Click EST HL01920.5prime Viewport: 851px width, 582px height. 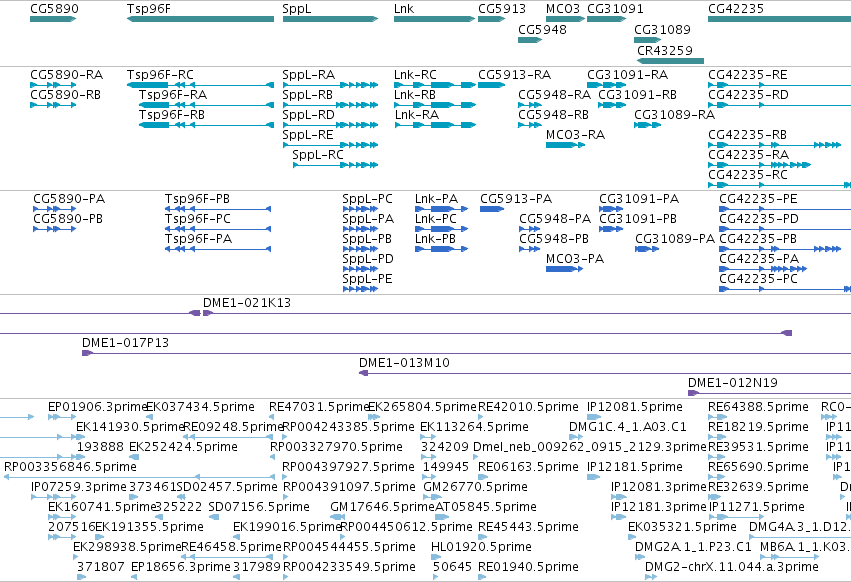[435, 557]
